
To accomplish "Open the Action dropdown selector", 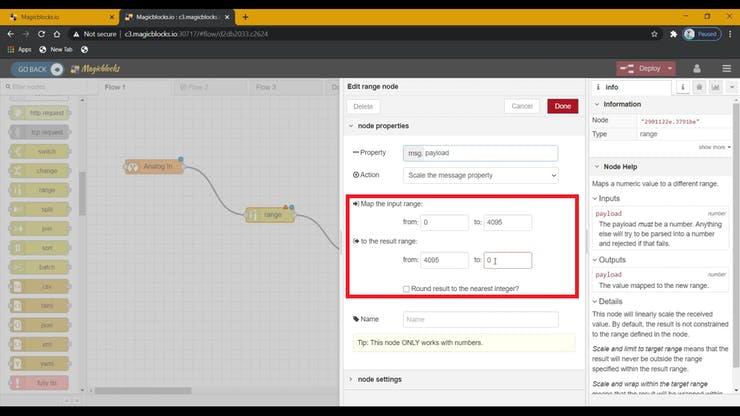I will click(481, 175).
